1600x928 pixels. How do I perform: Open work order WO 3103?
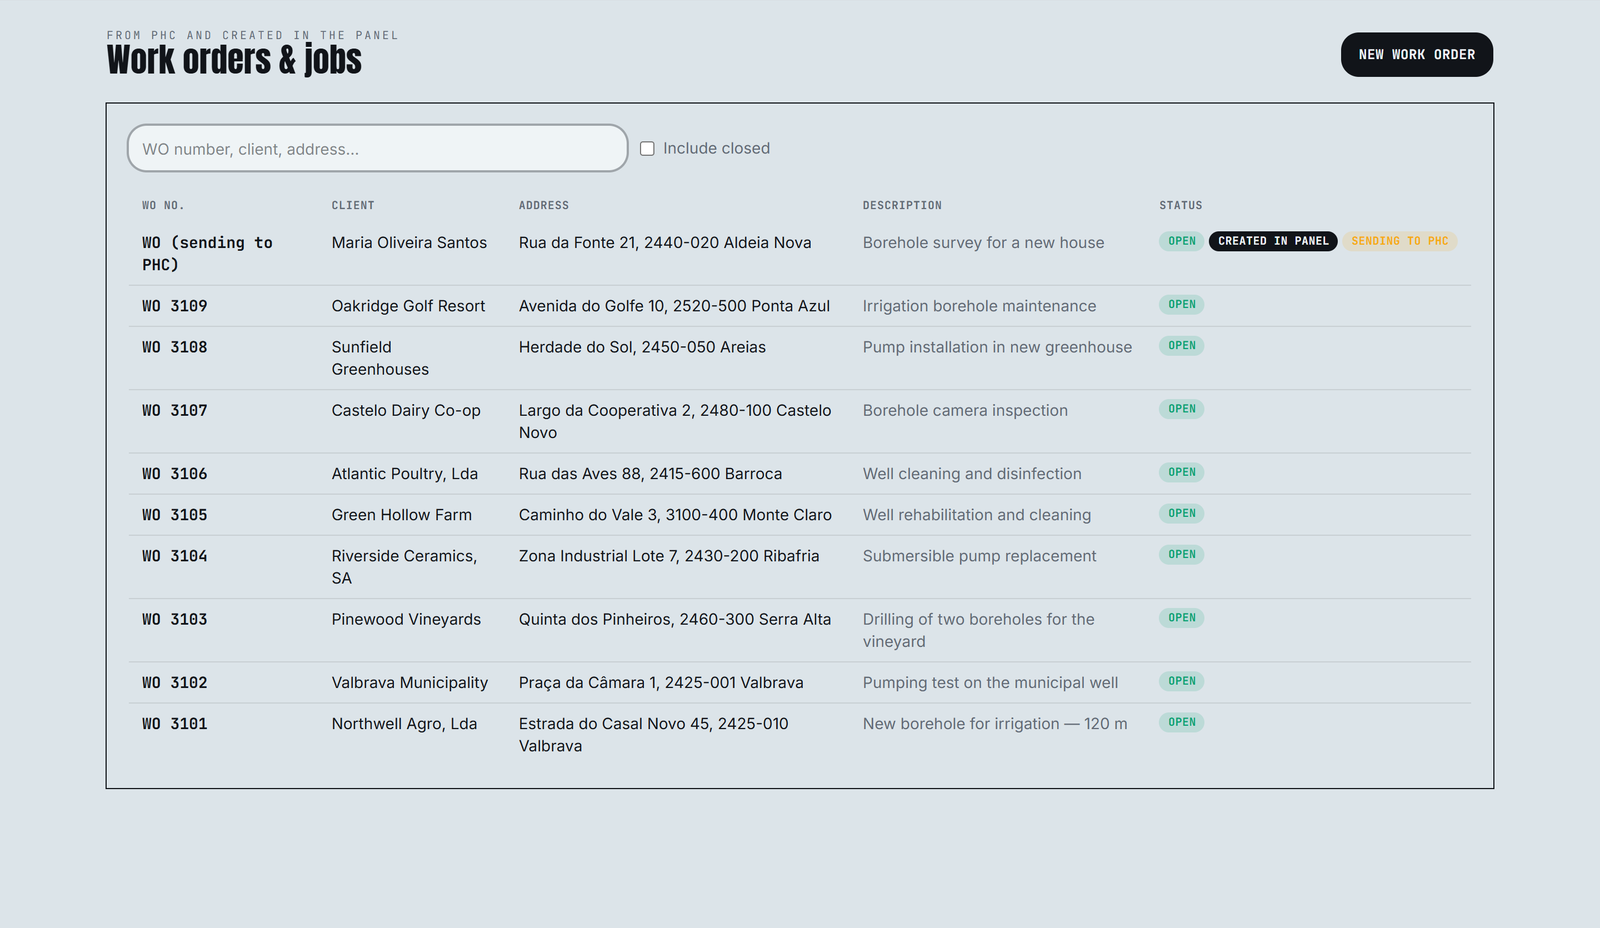pos(175,619)
